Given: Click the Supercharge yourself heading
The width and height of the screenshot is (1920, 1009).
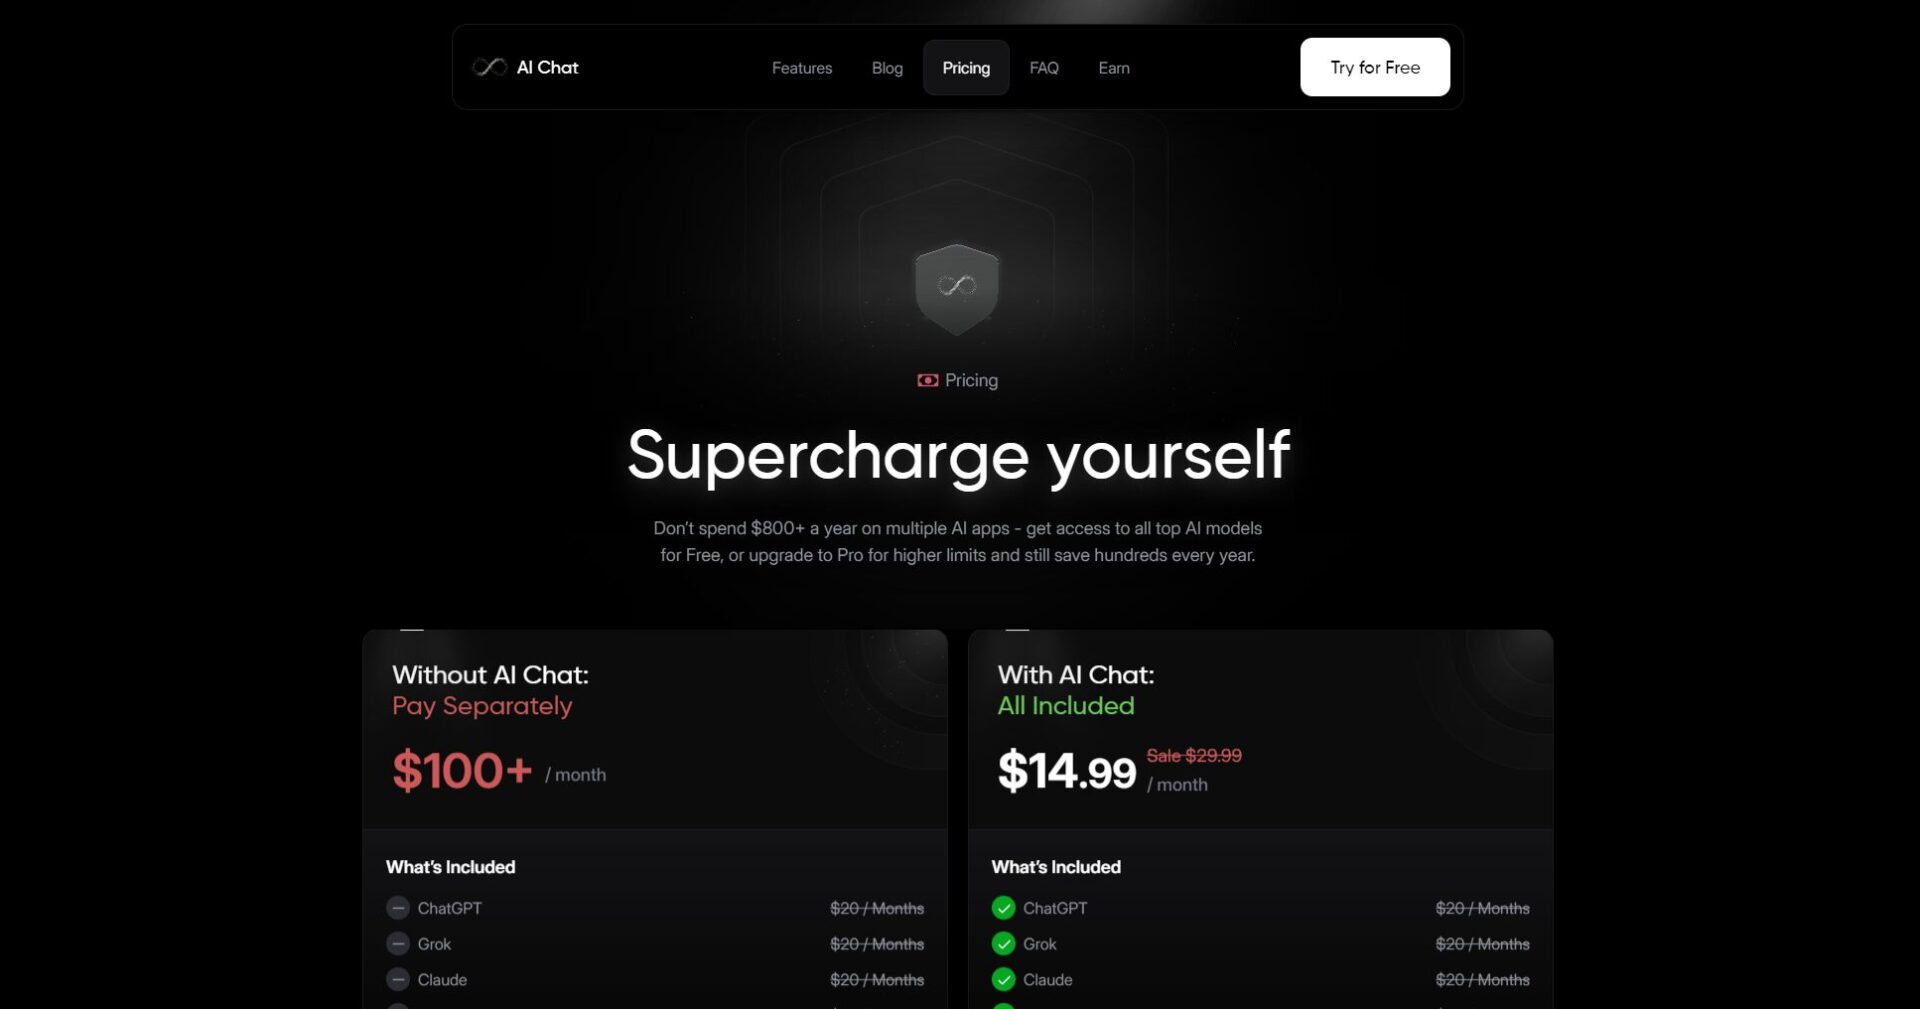Looking at the screenshot, I should pos(958,455).
